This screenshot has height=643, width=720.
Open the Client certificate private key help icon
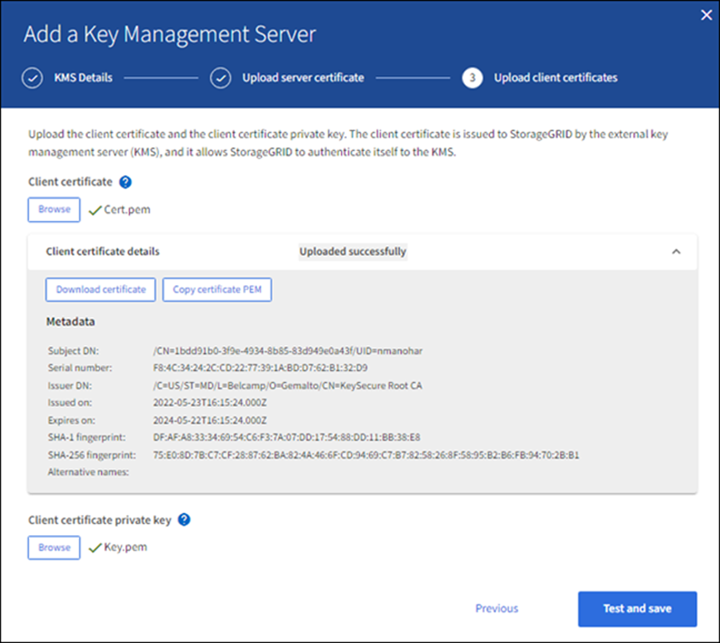[184, 520]
